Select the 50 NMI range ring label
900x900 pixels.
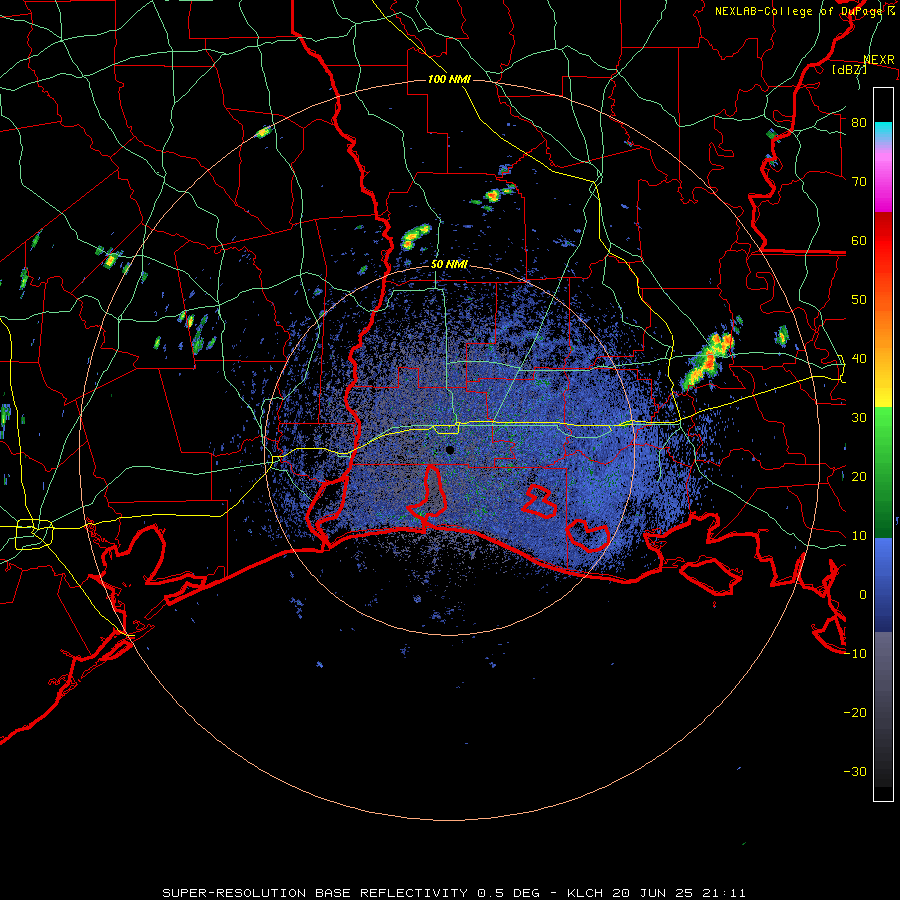449,265
